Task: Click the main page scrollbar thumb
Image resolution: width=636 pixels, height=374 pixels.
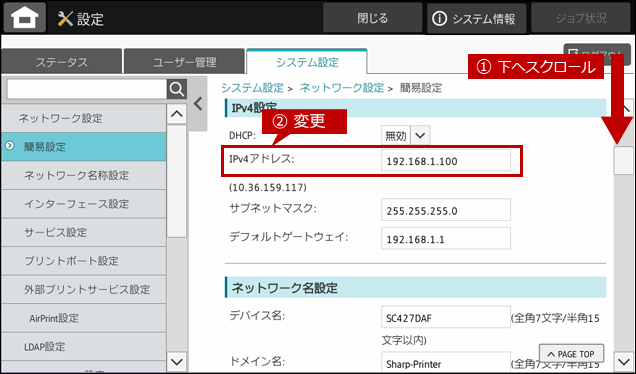Action: [x=623, y=160]
